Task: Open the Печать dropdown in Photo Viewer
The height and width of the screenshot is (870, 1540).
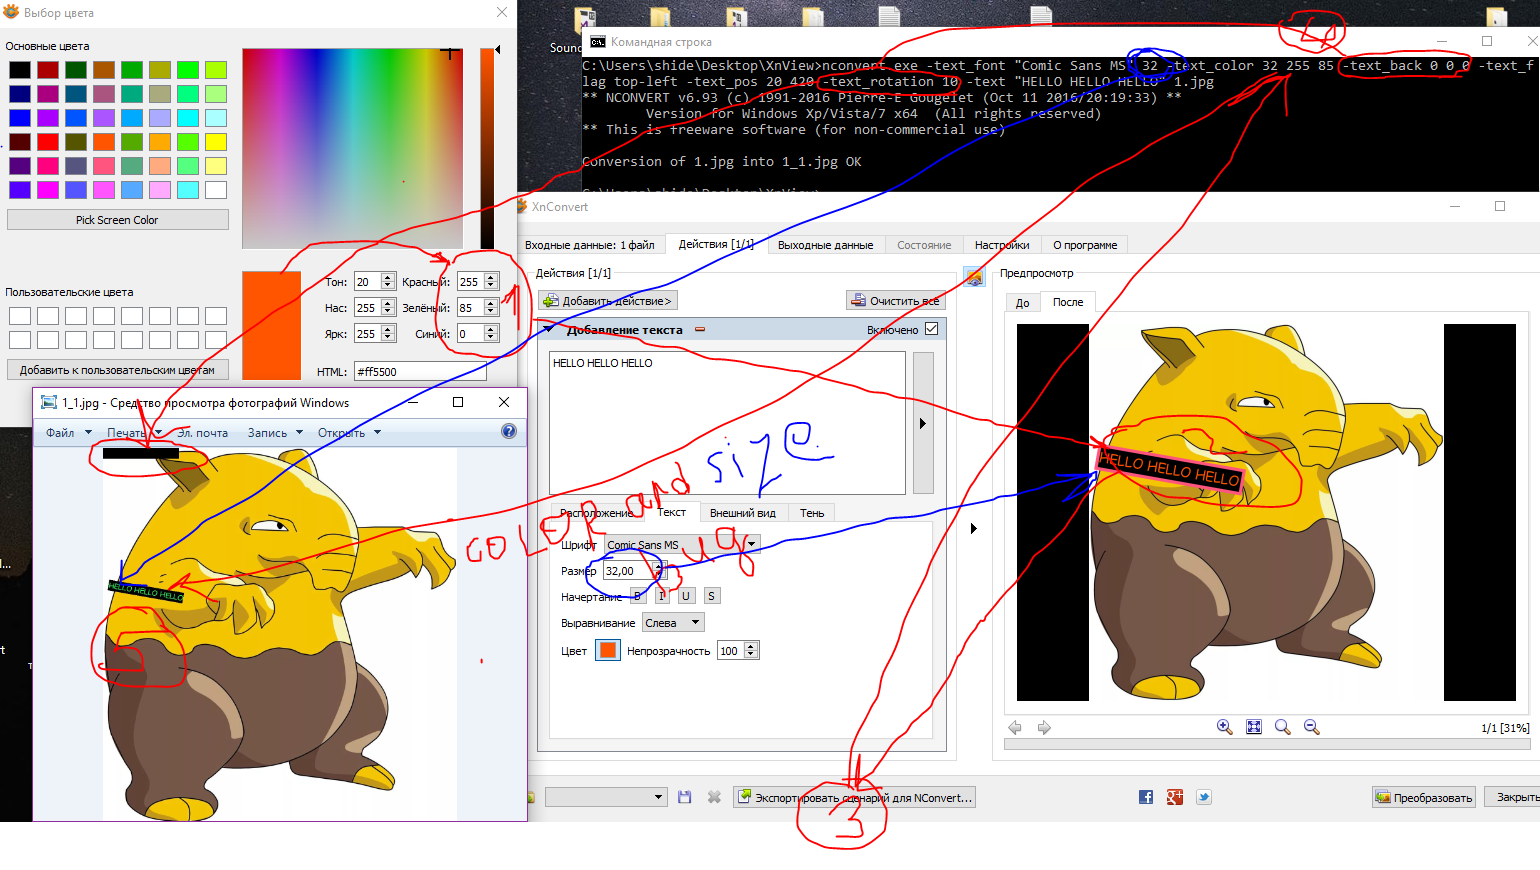Action: tap(134, 433)
